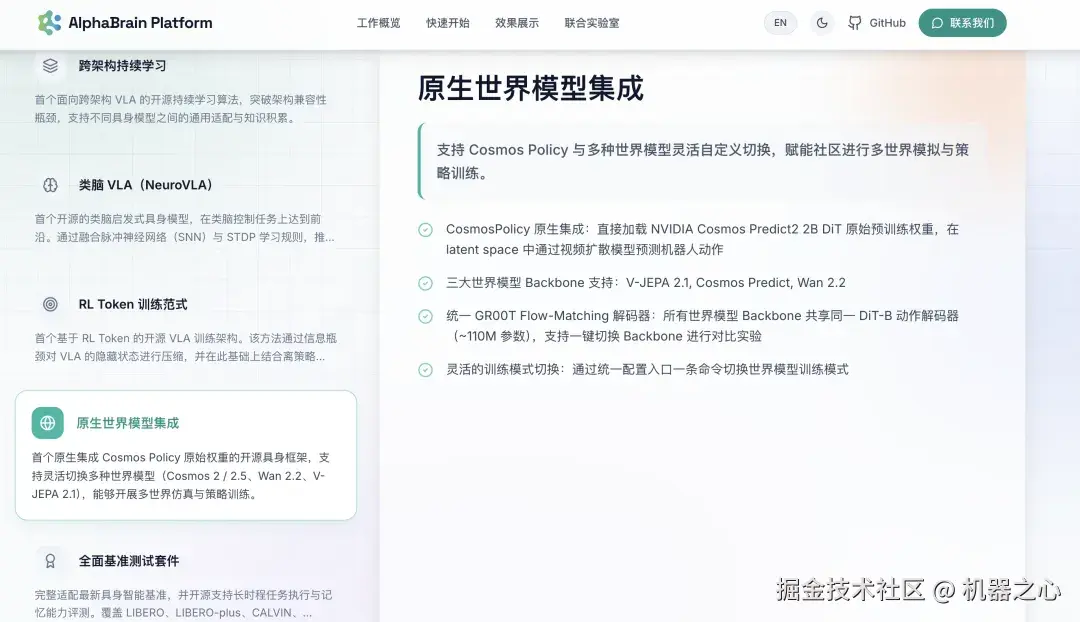Click the checkmark beside 灵活的训练模式切换 item
1080x622 pixels.
424,369
